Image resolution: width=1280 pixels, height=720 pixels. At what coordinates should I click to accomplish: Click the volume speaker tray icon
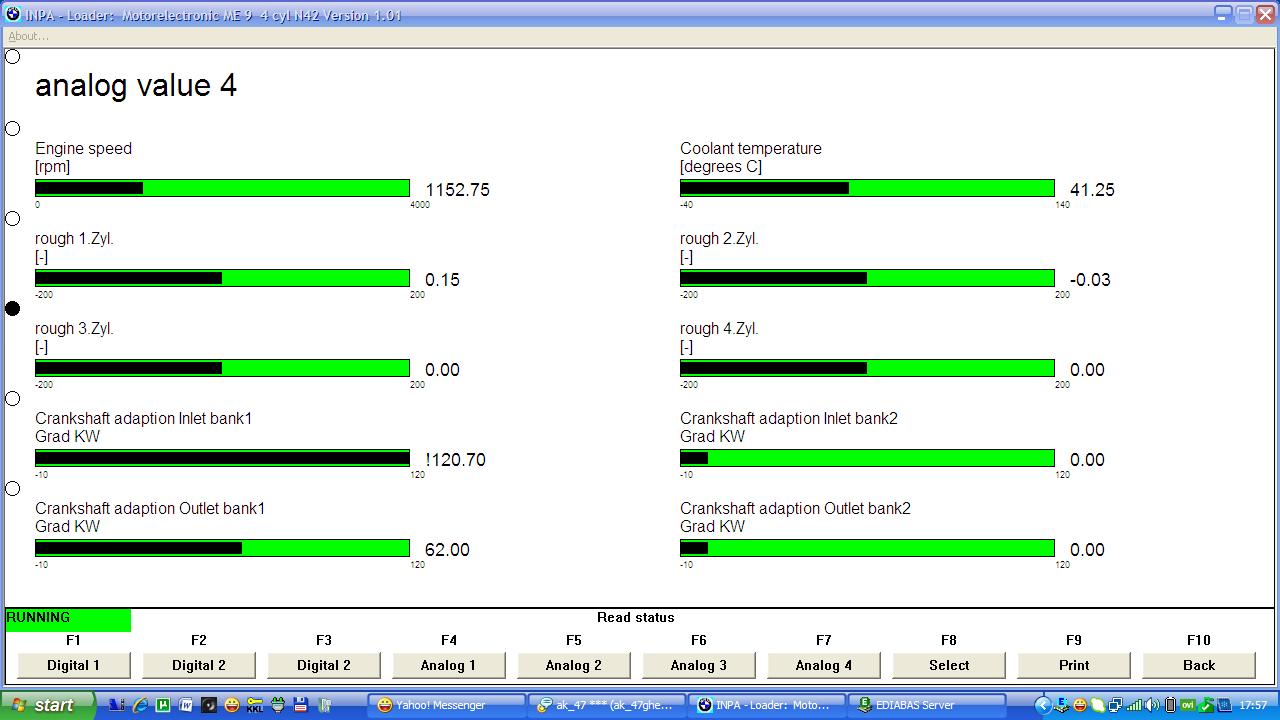1152,705
